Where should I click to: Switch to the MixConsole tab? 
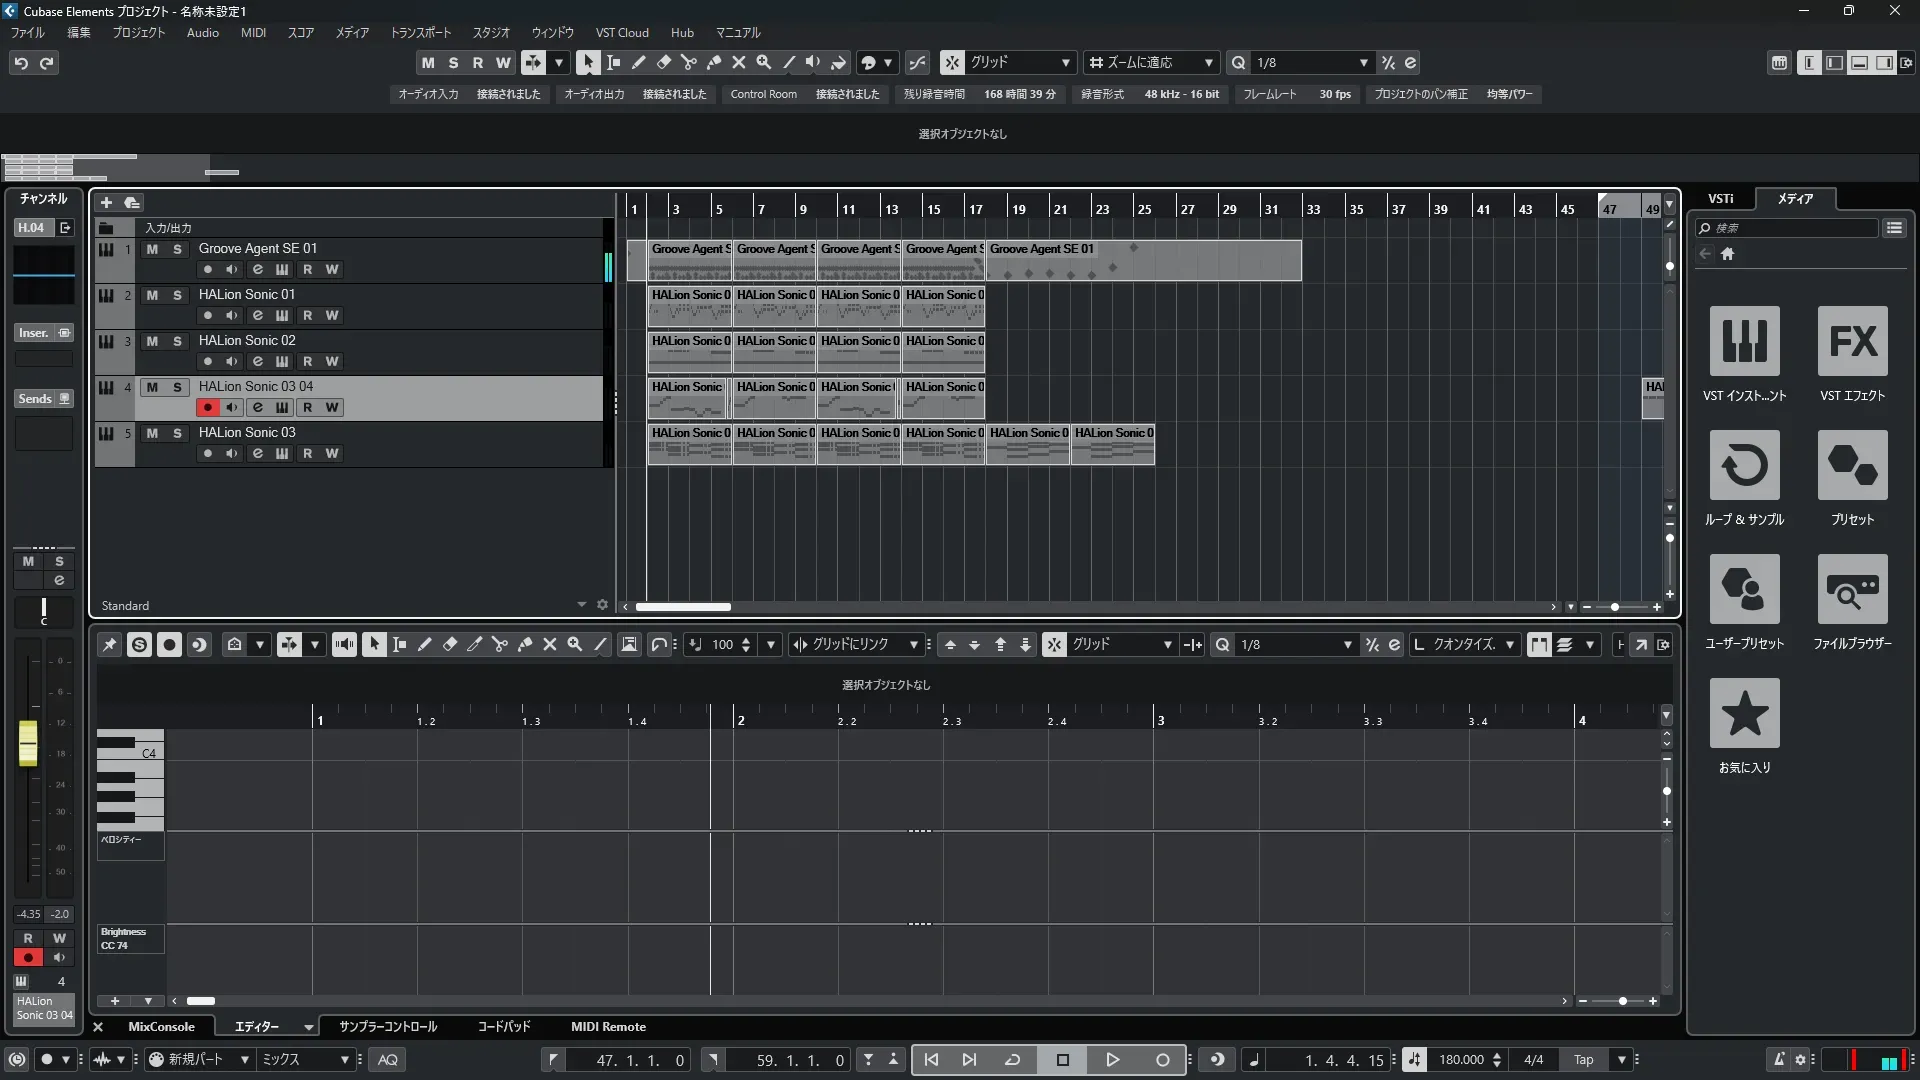pyautogui.click(x=161, y=1027)
